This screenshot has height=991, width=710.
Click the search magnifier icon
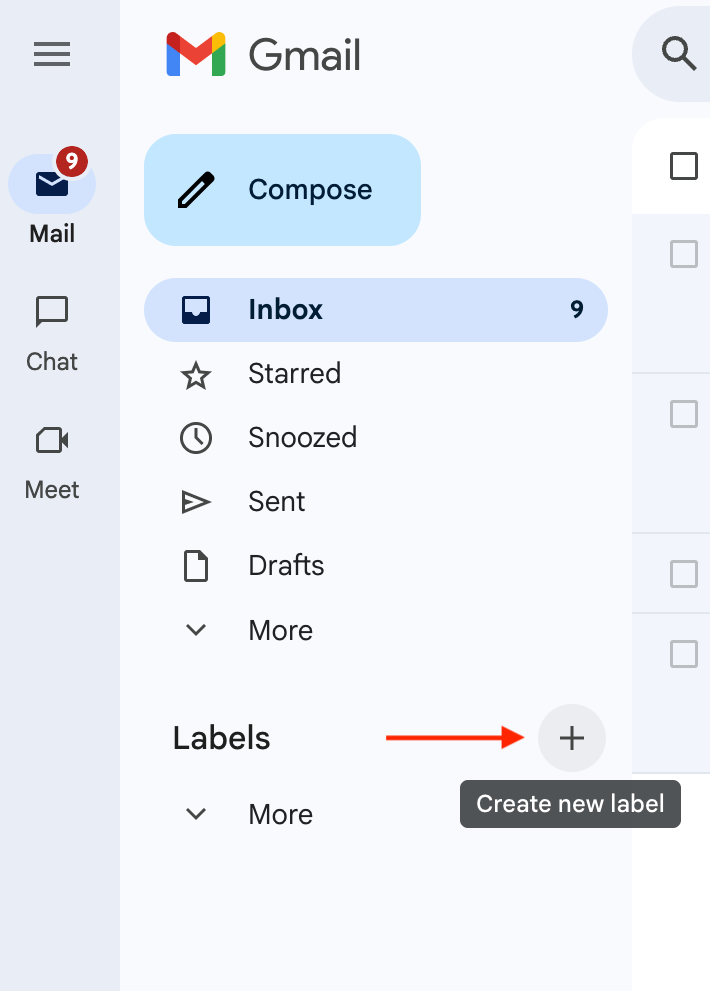point(680,54)
